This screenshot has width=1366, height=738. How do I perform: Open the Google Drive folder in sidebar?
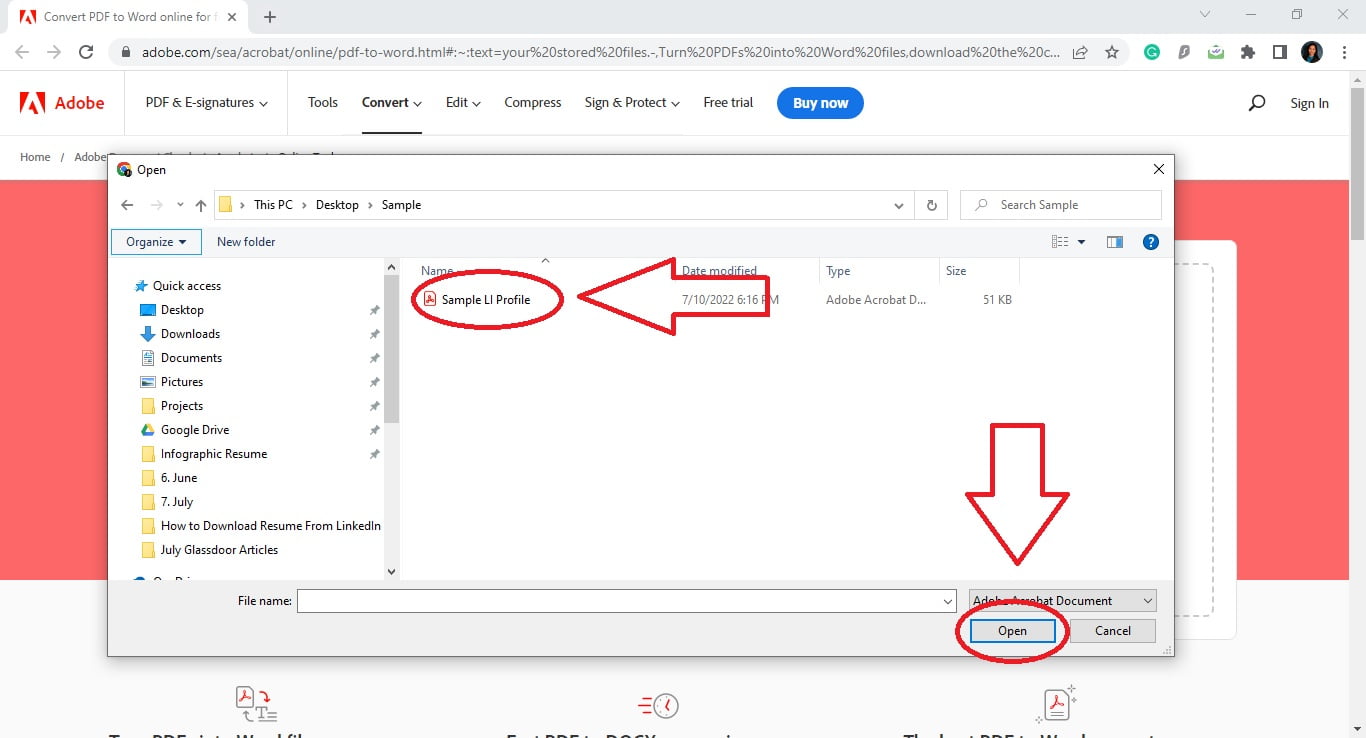tap(195, 430)
